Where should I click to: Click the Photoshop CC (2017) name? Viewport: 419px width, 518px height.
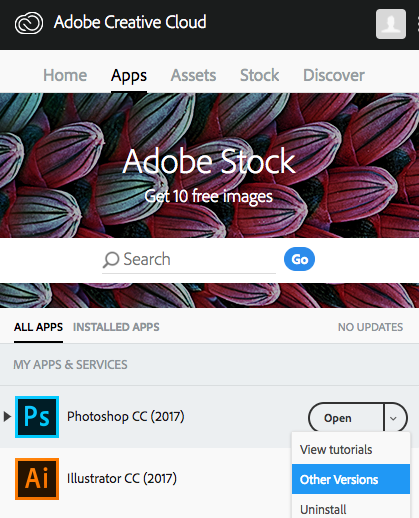pyautogui.click(x=126, y=416)
